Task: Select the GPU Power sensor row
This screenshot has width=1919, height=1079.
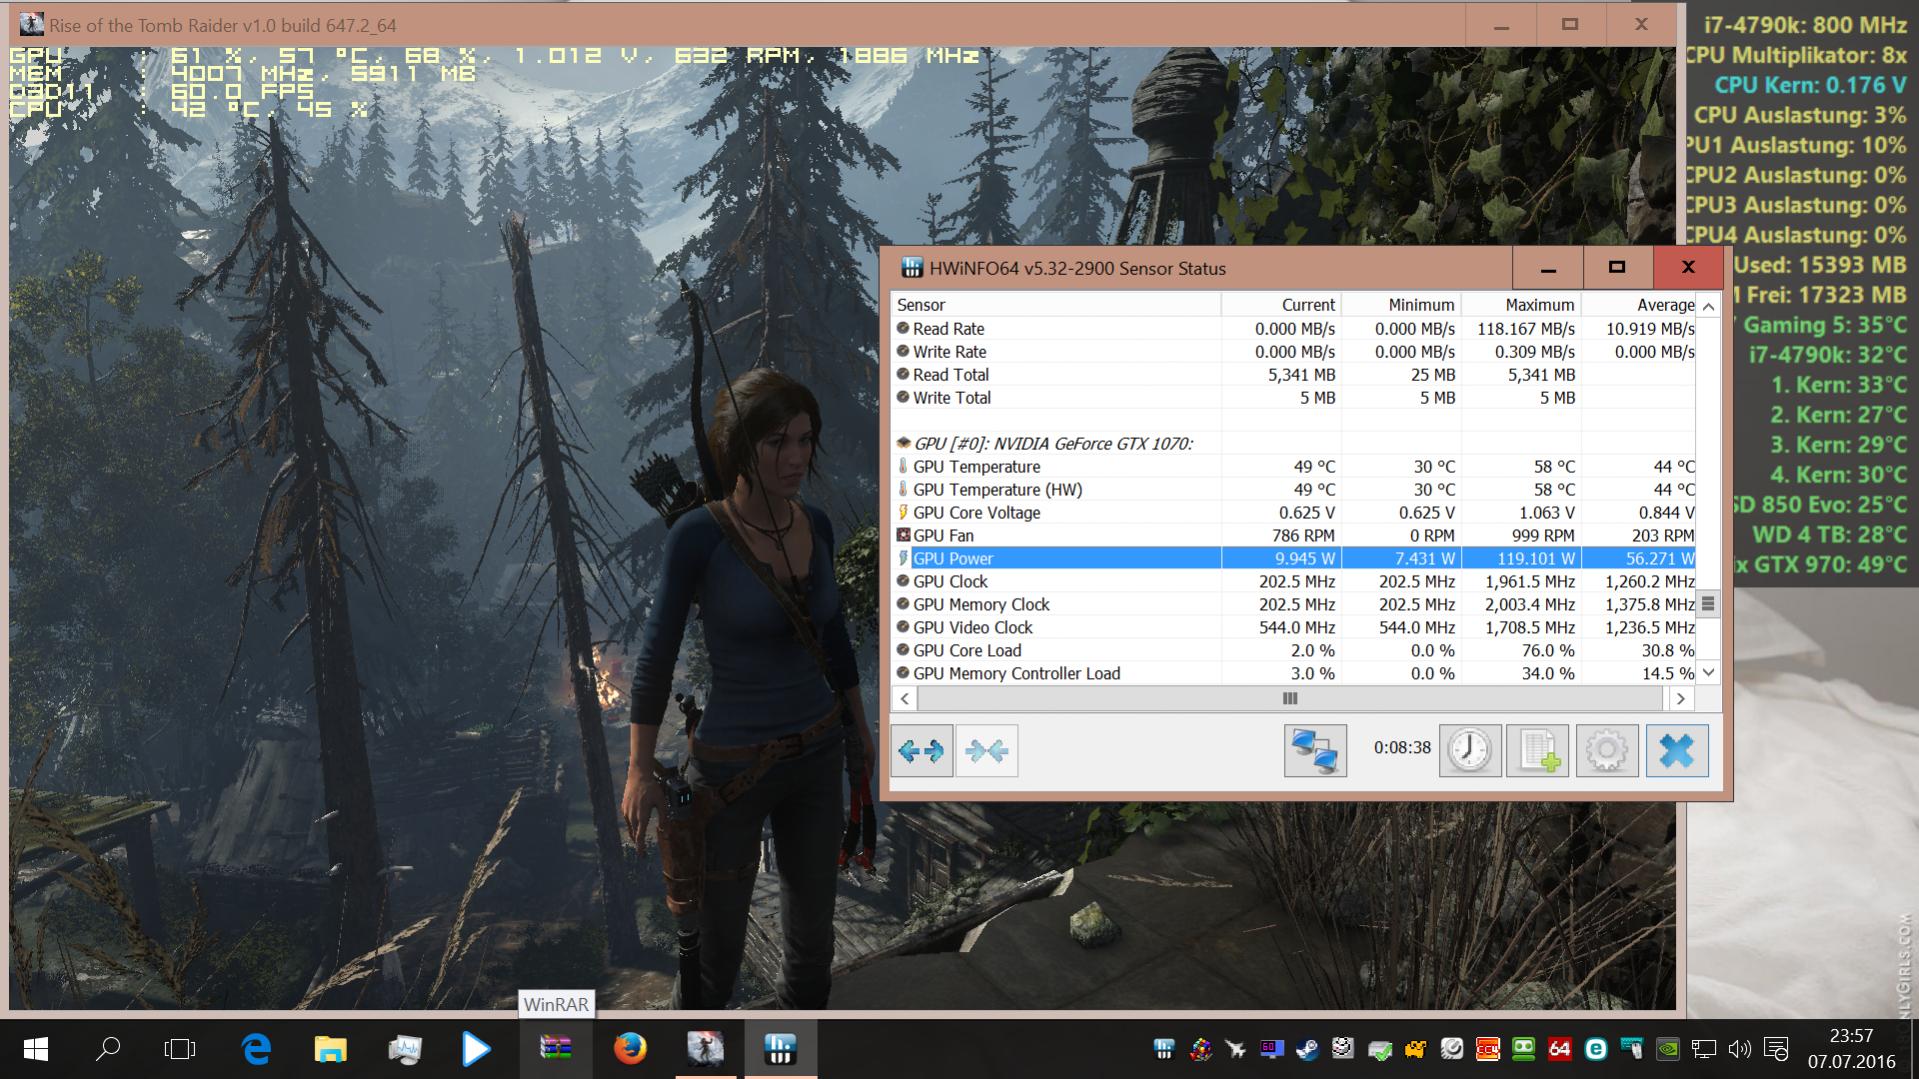Action: pos(1294,559)
